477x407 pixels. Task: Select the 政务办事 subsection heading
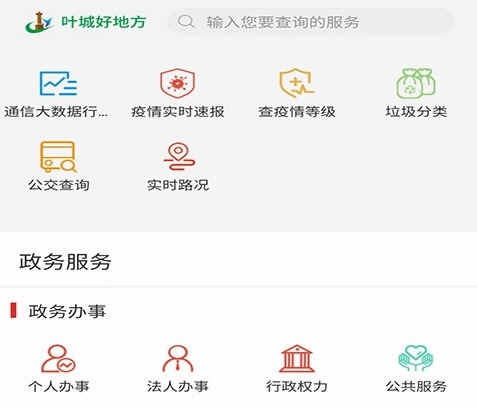pos(67,311)
